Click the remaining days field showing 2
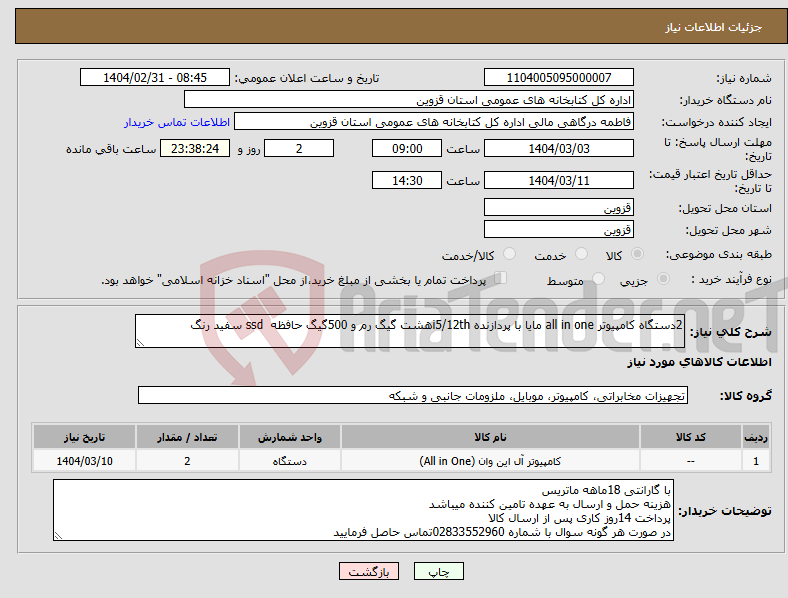The width and height of the screenshot is (788, 598). click(299, 148)
